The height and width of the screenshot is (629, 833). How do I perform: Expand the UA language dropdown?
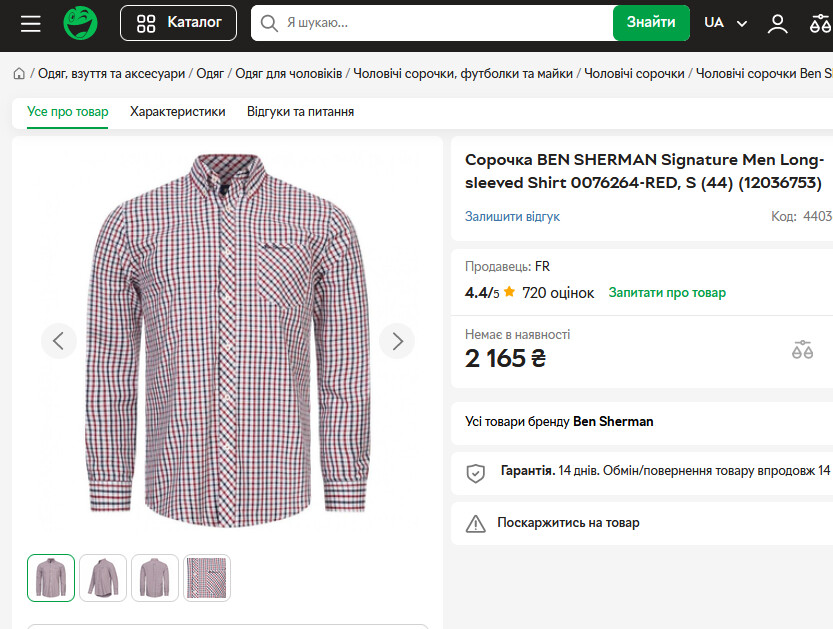(725, 23)
